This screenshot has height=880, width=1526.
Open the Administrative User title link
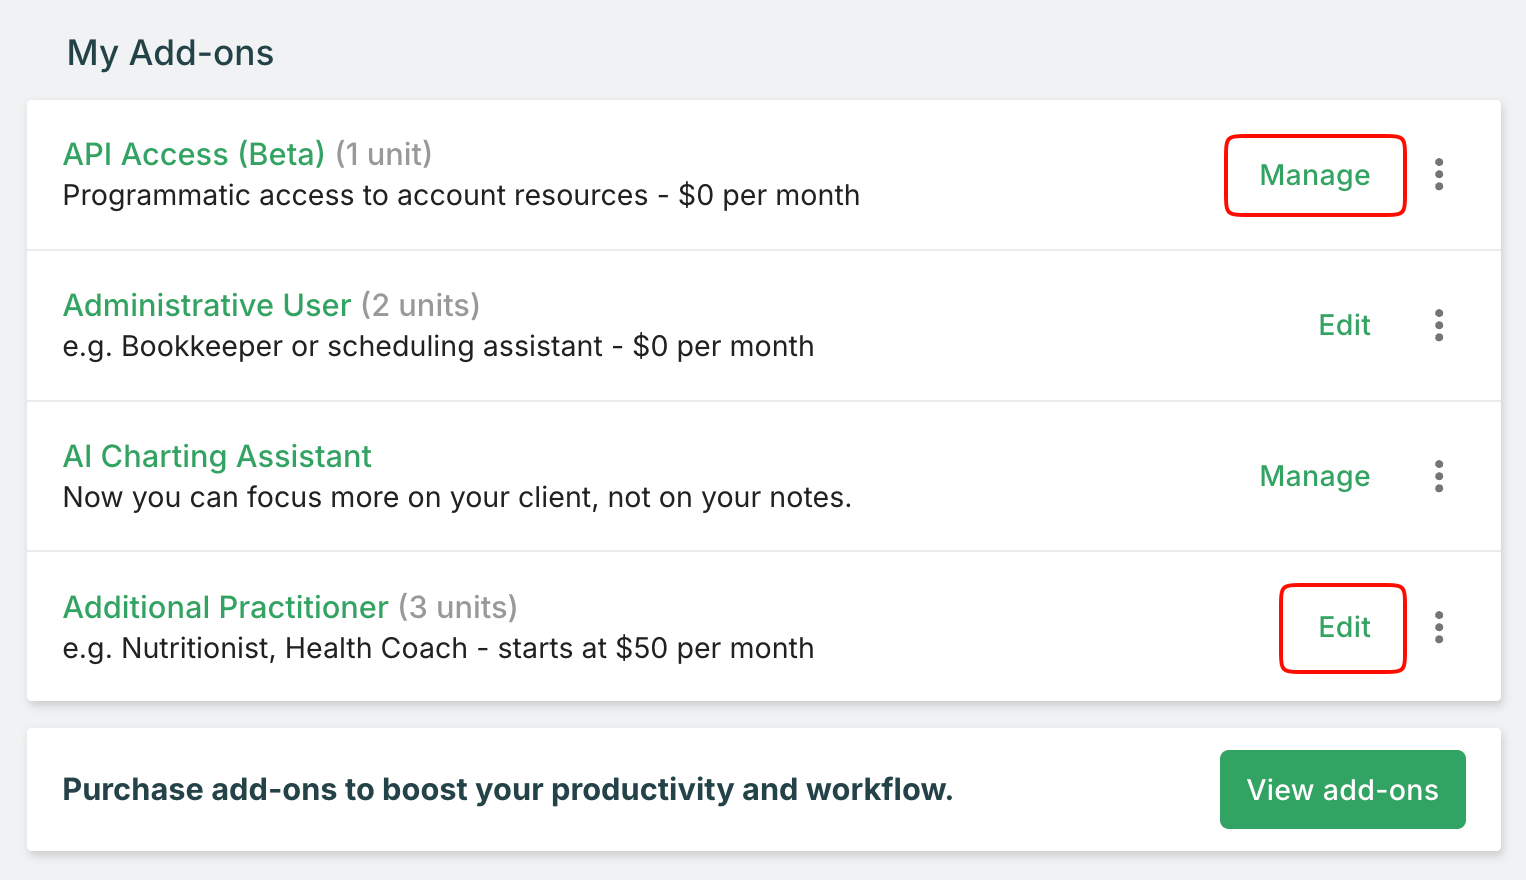[x=207, y=305]
